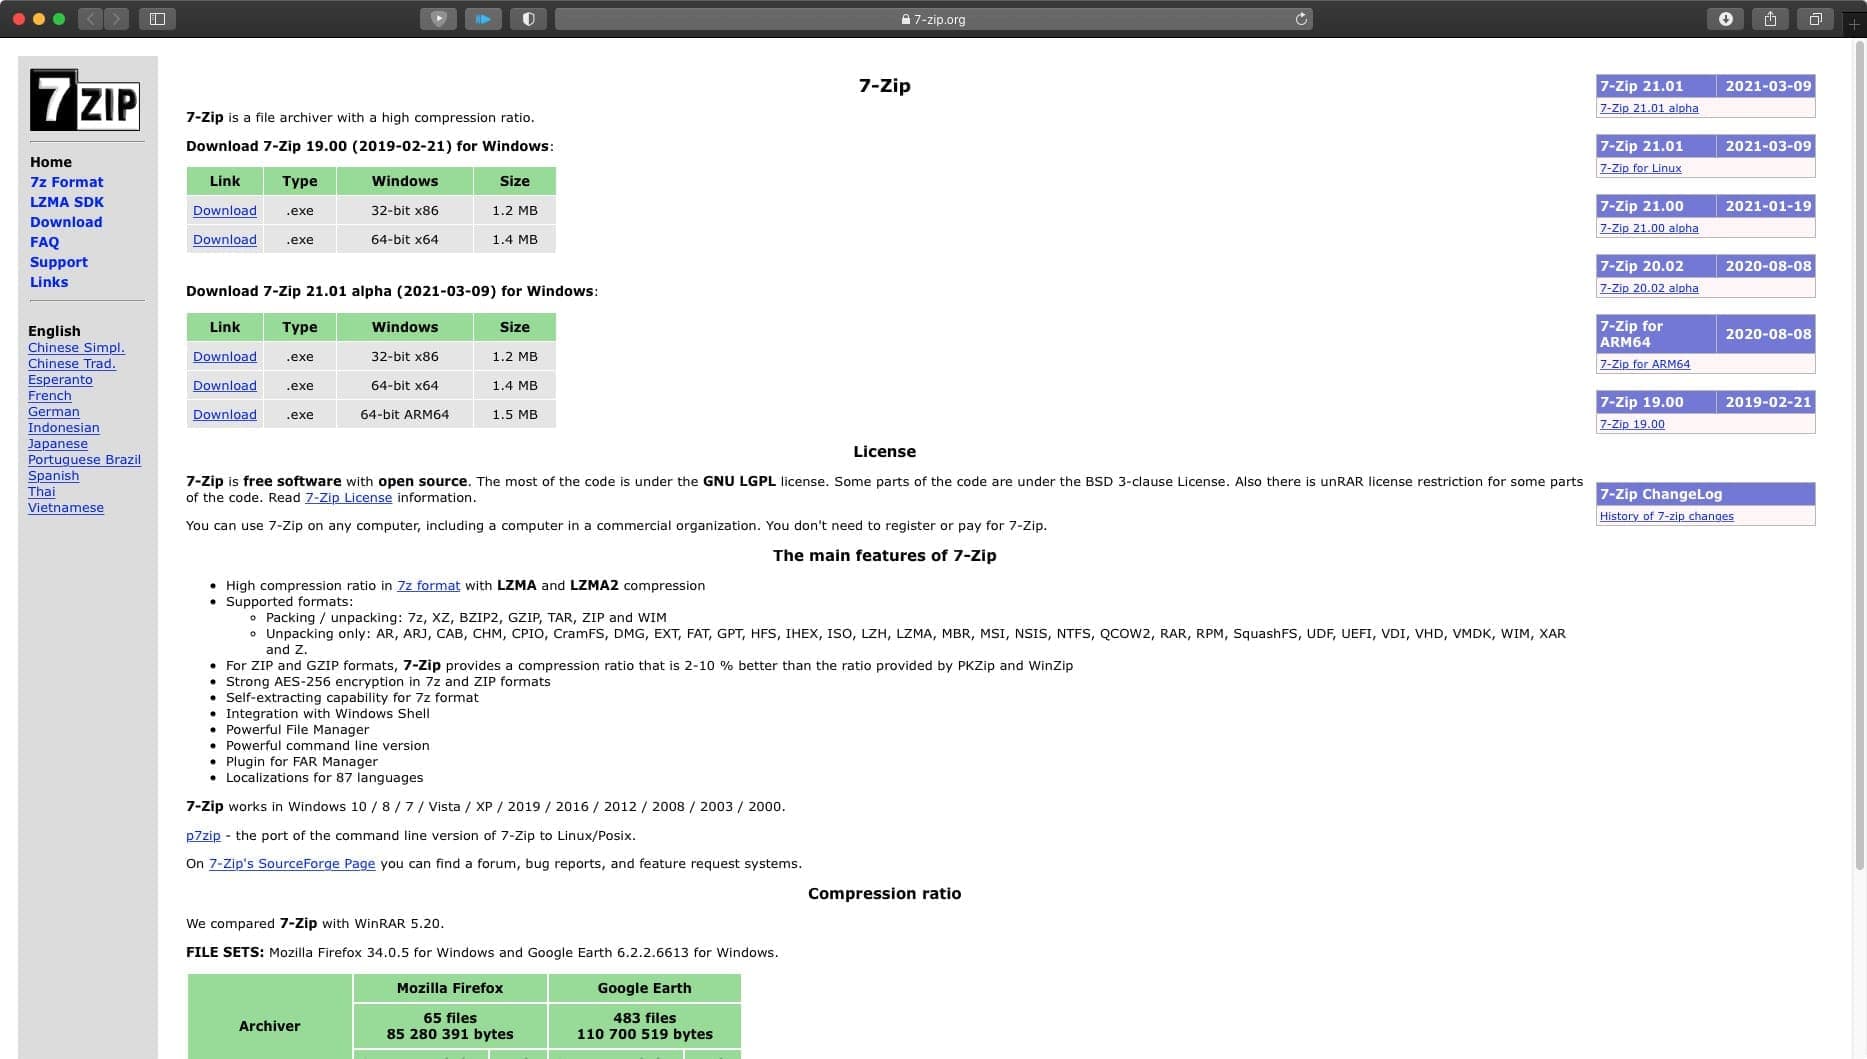The image size is (1867, 1059).
Task: Switch language to Chinese Trad.
Action: click(72, 364)
